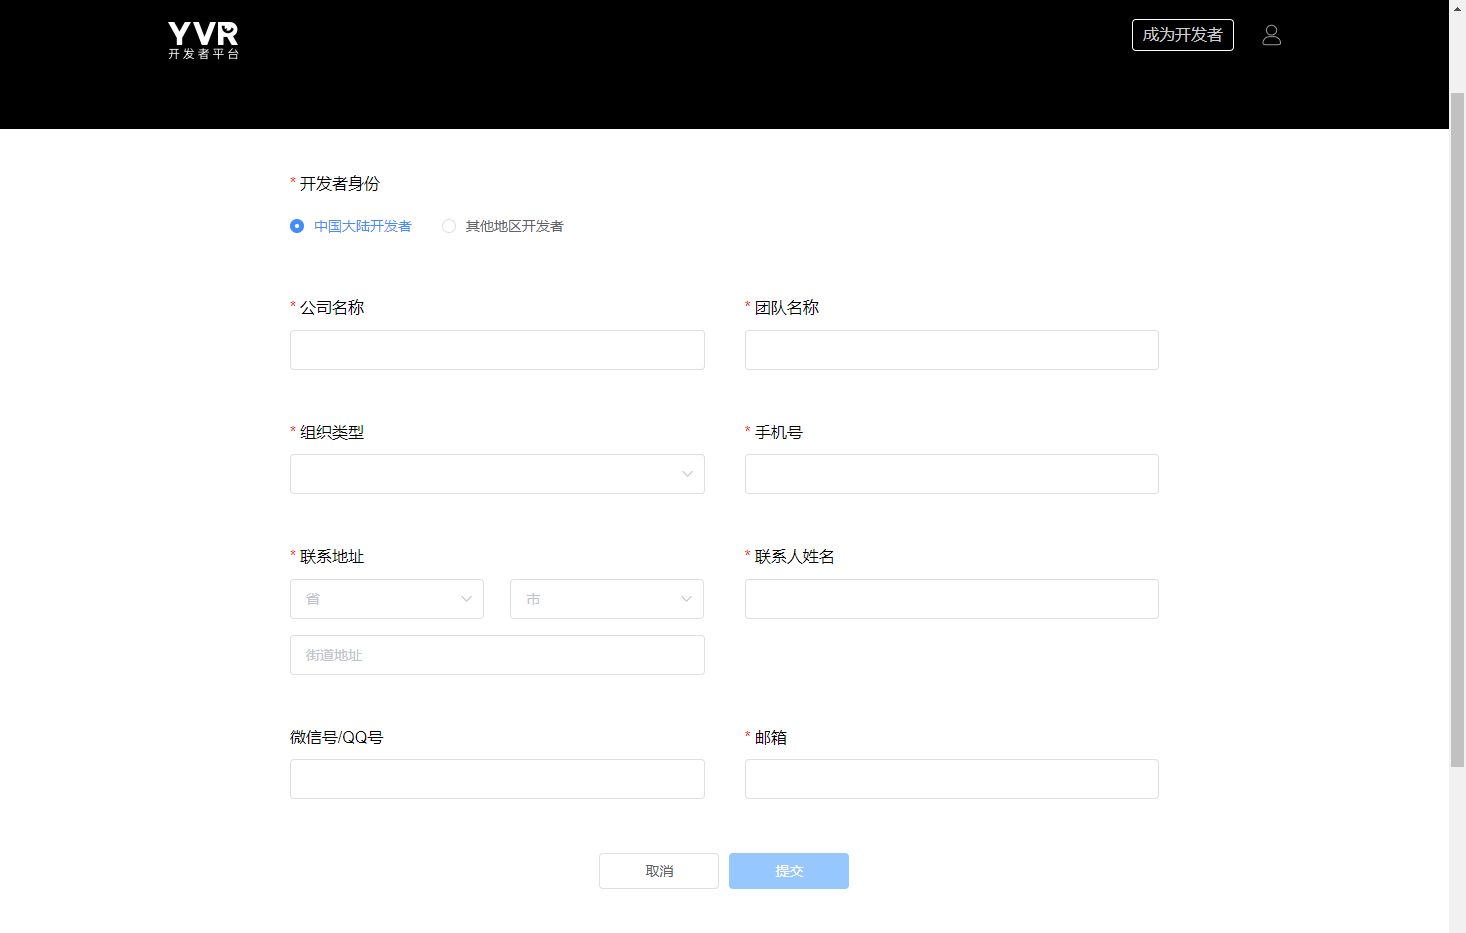The width and height of the screenshot is (1466, 933).
Task: Open the province (省) dropdown
Action: (387, 599)
